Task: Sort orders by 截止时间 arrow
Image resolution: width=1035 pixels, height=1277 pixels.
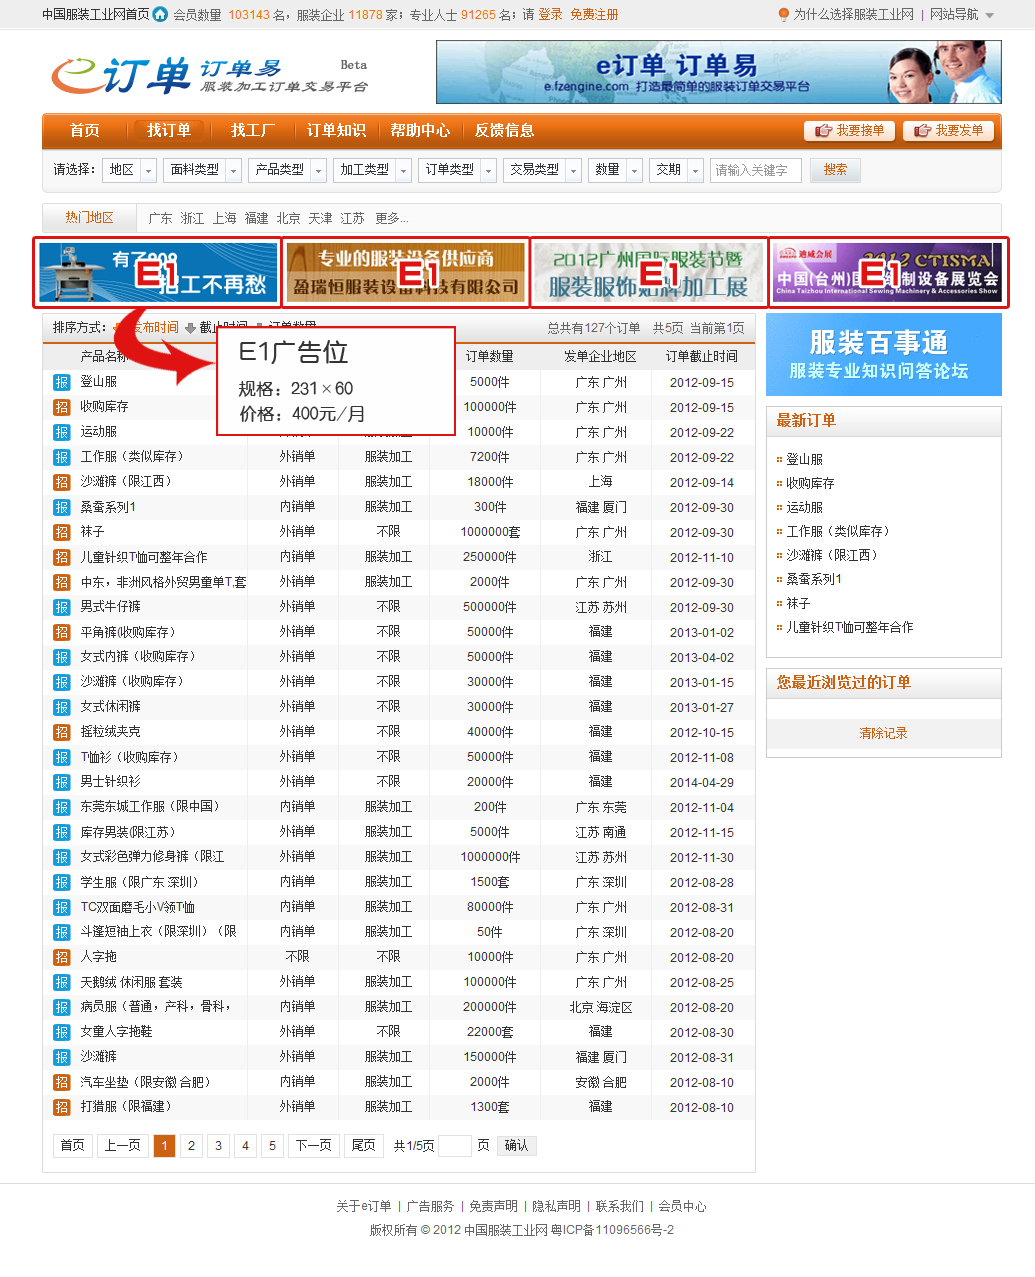Action: 191,328
